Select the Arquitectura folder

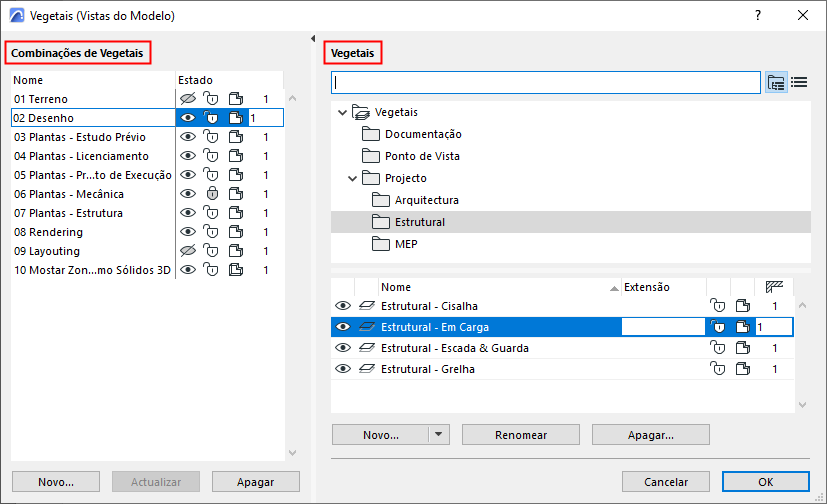click(426, 200)
